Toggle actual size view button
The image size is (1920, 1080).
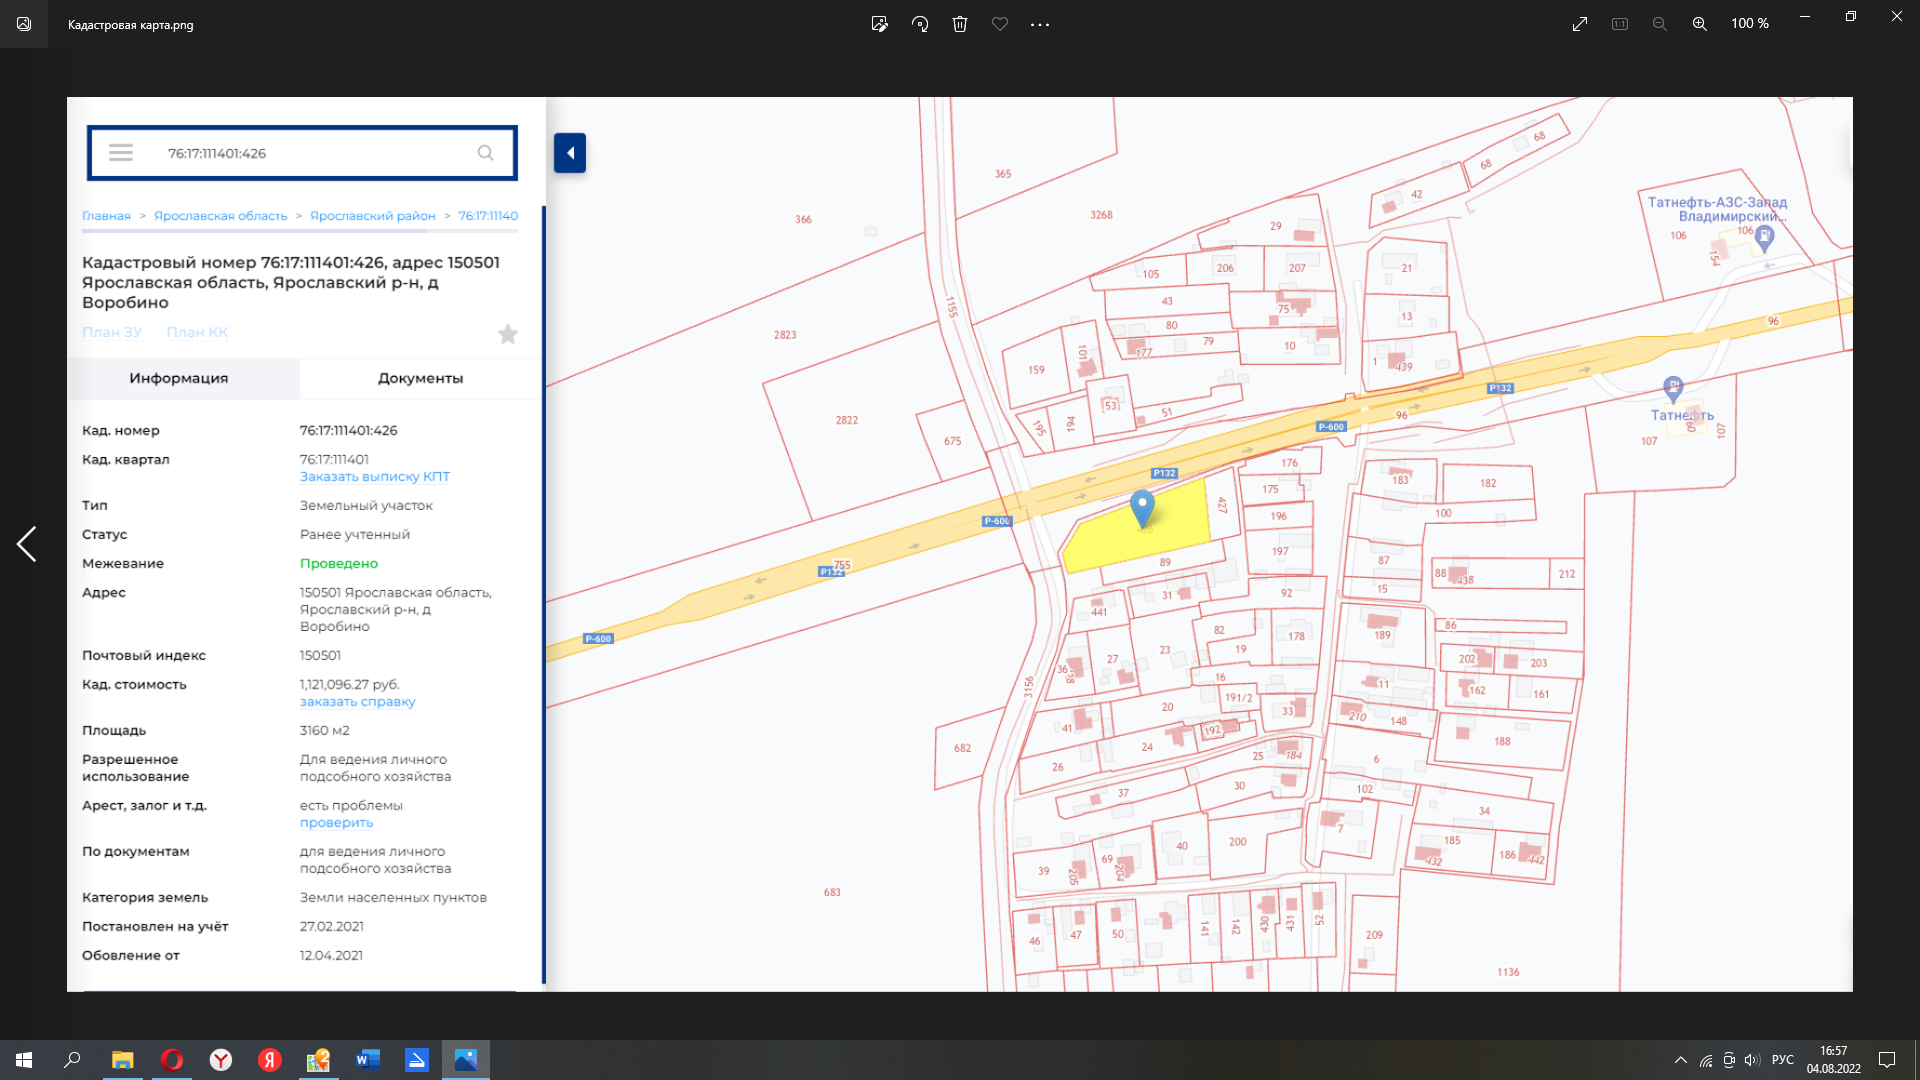(x=1620, y=24)
